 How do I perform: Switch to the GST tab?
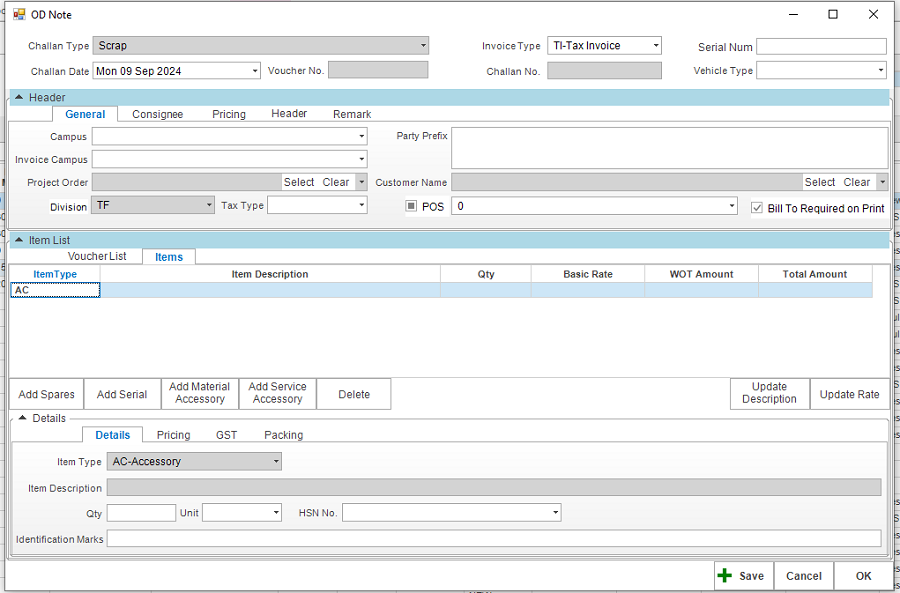[226, 435]
